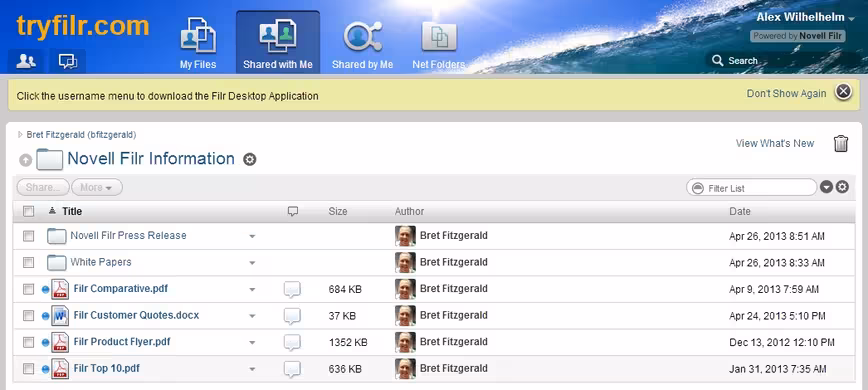
Task: Check the Filr Comparative.pdf checkbox
Action: click(x=28, y=289)
